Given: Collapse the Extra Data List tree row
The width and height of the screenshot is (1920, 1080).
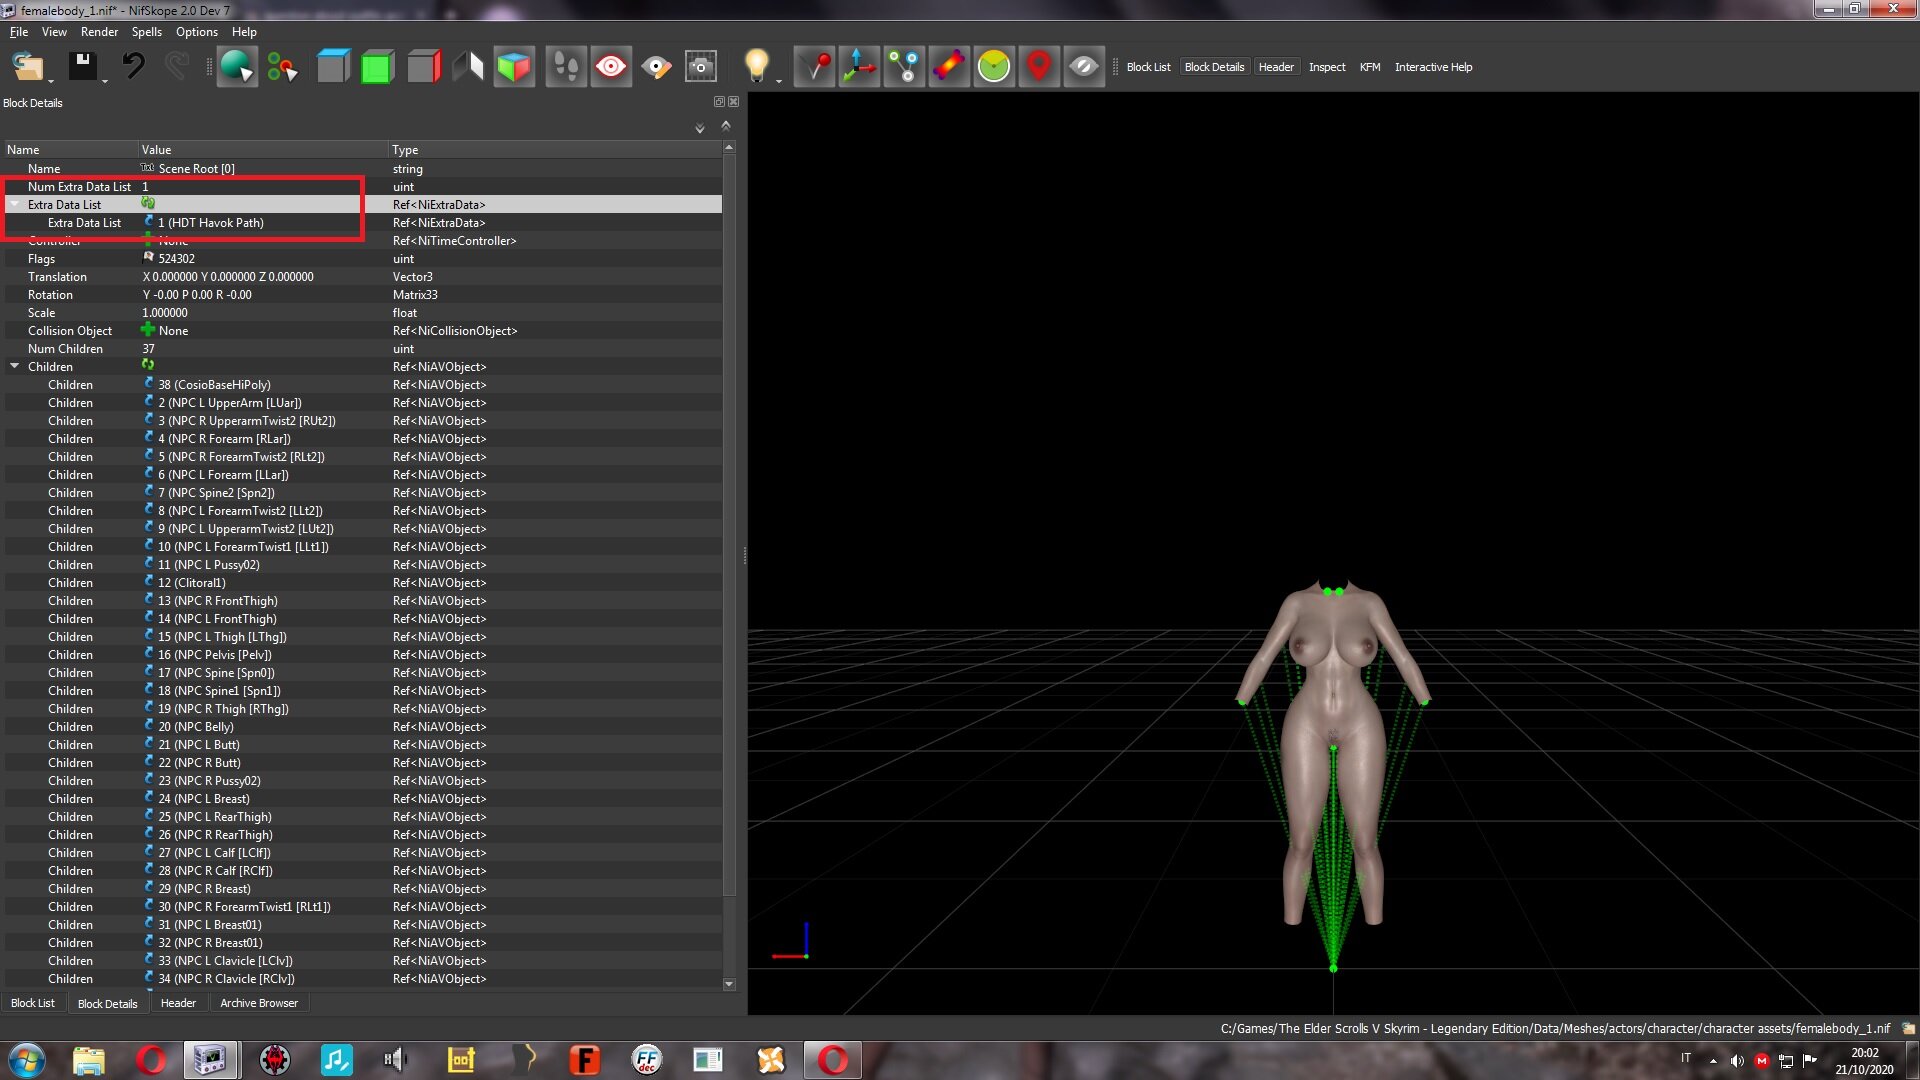Looking at the screenshot, I should coord(15,204).
